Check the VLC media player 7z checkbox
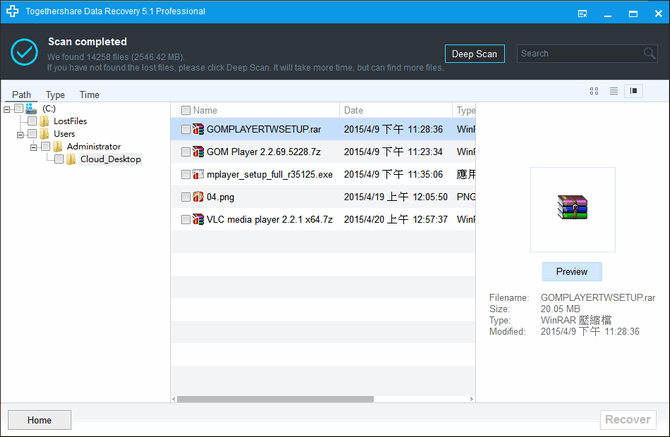The height and width of the screenshot is (437, 670). click(x=185, y=220)
